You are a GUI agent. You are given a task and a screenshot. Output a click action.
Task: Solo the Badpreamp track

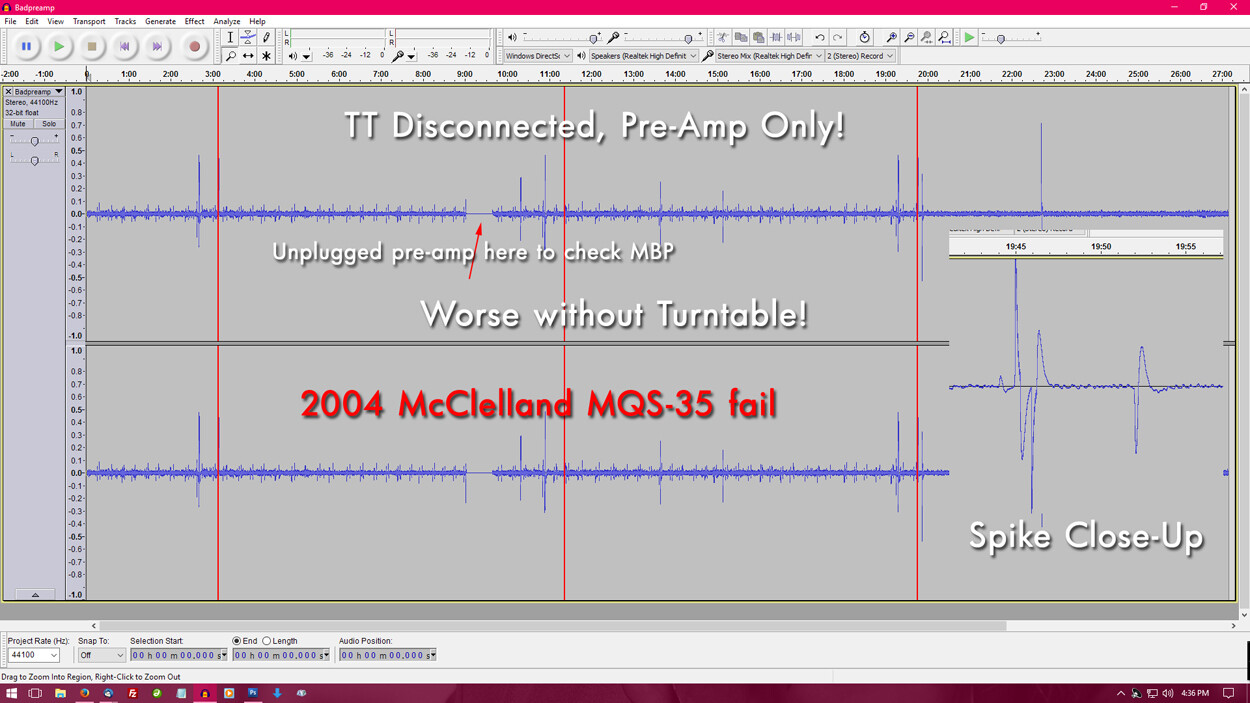point(49,124)
